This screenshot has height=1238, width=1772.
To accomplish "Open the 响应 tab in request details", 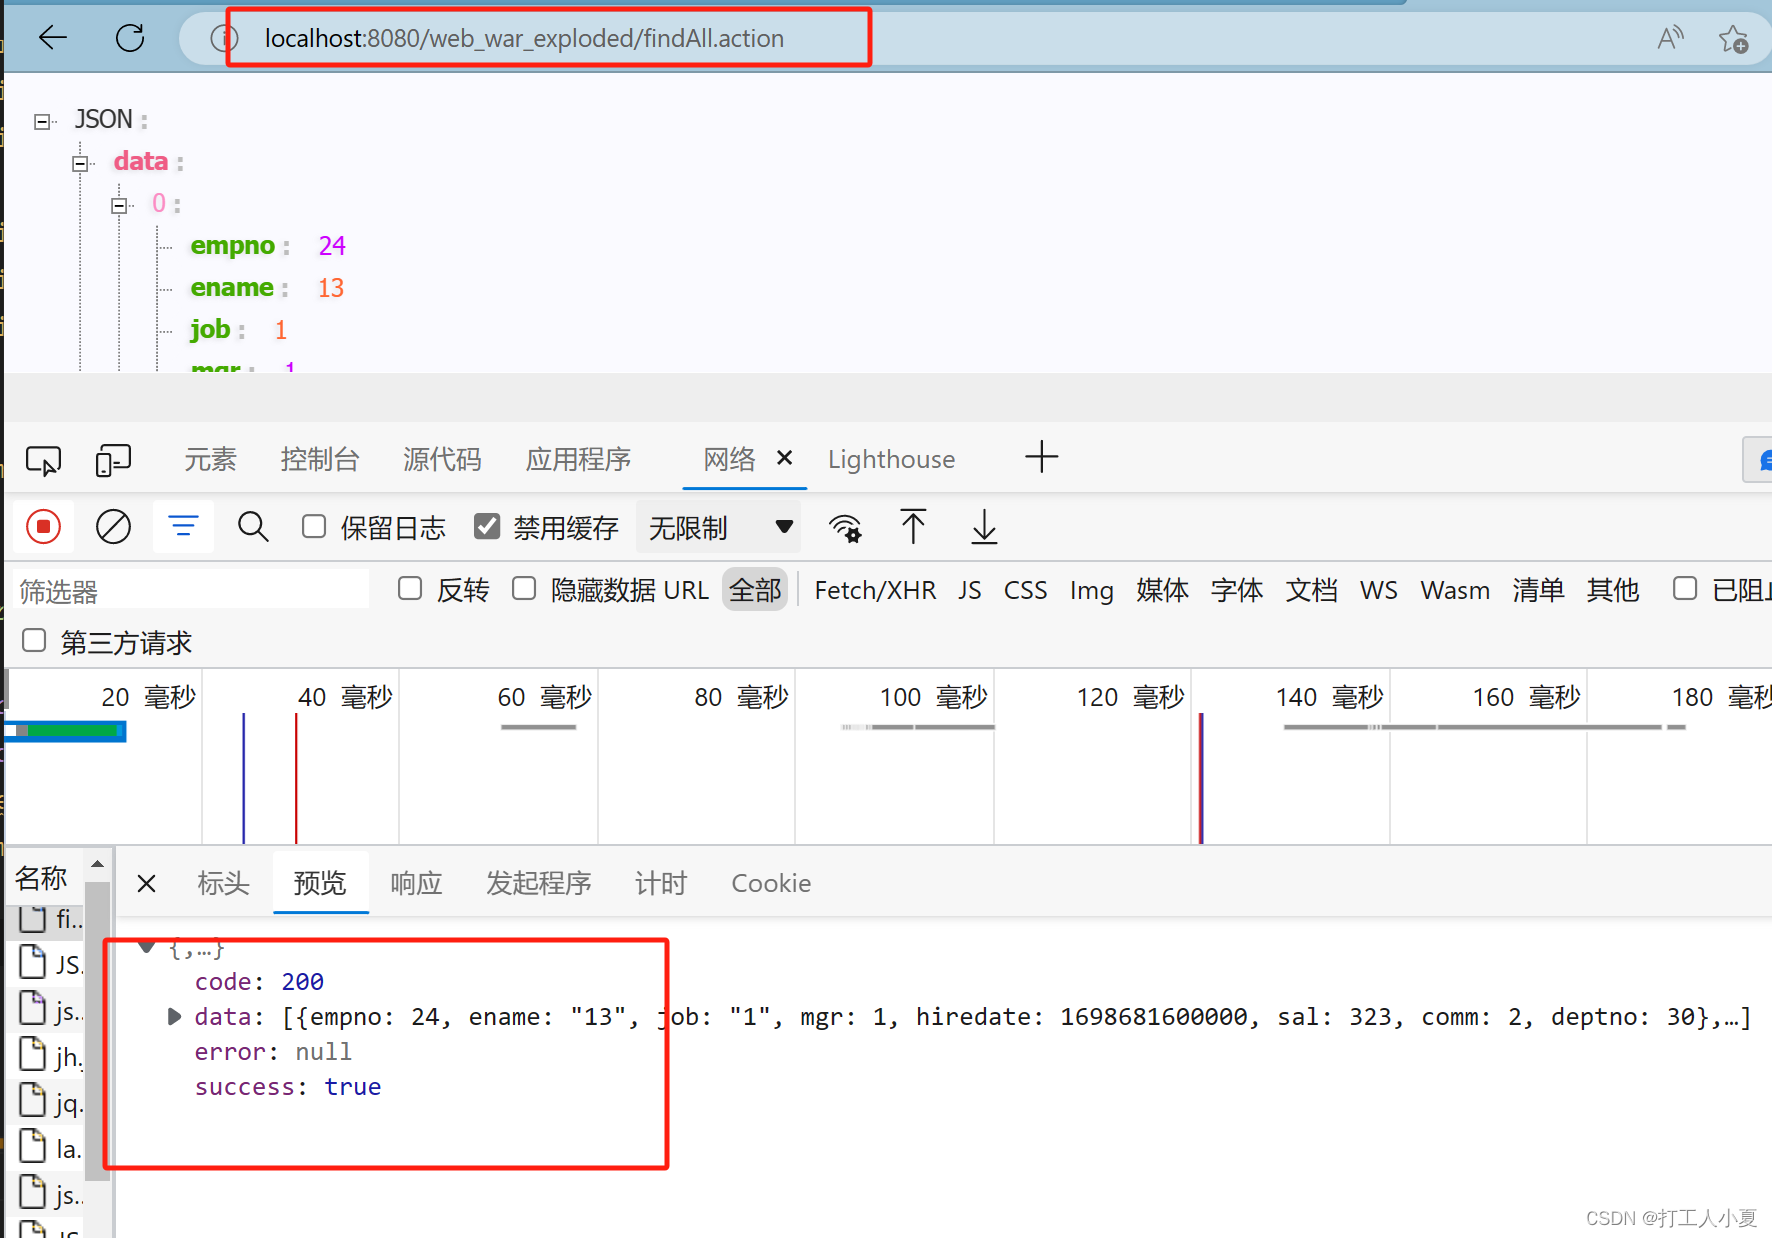I will pyautogui.click(x=416, y=883).
